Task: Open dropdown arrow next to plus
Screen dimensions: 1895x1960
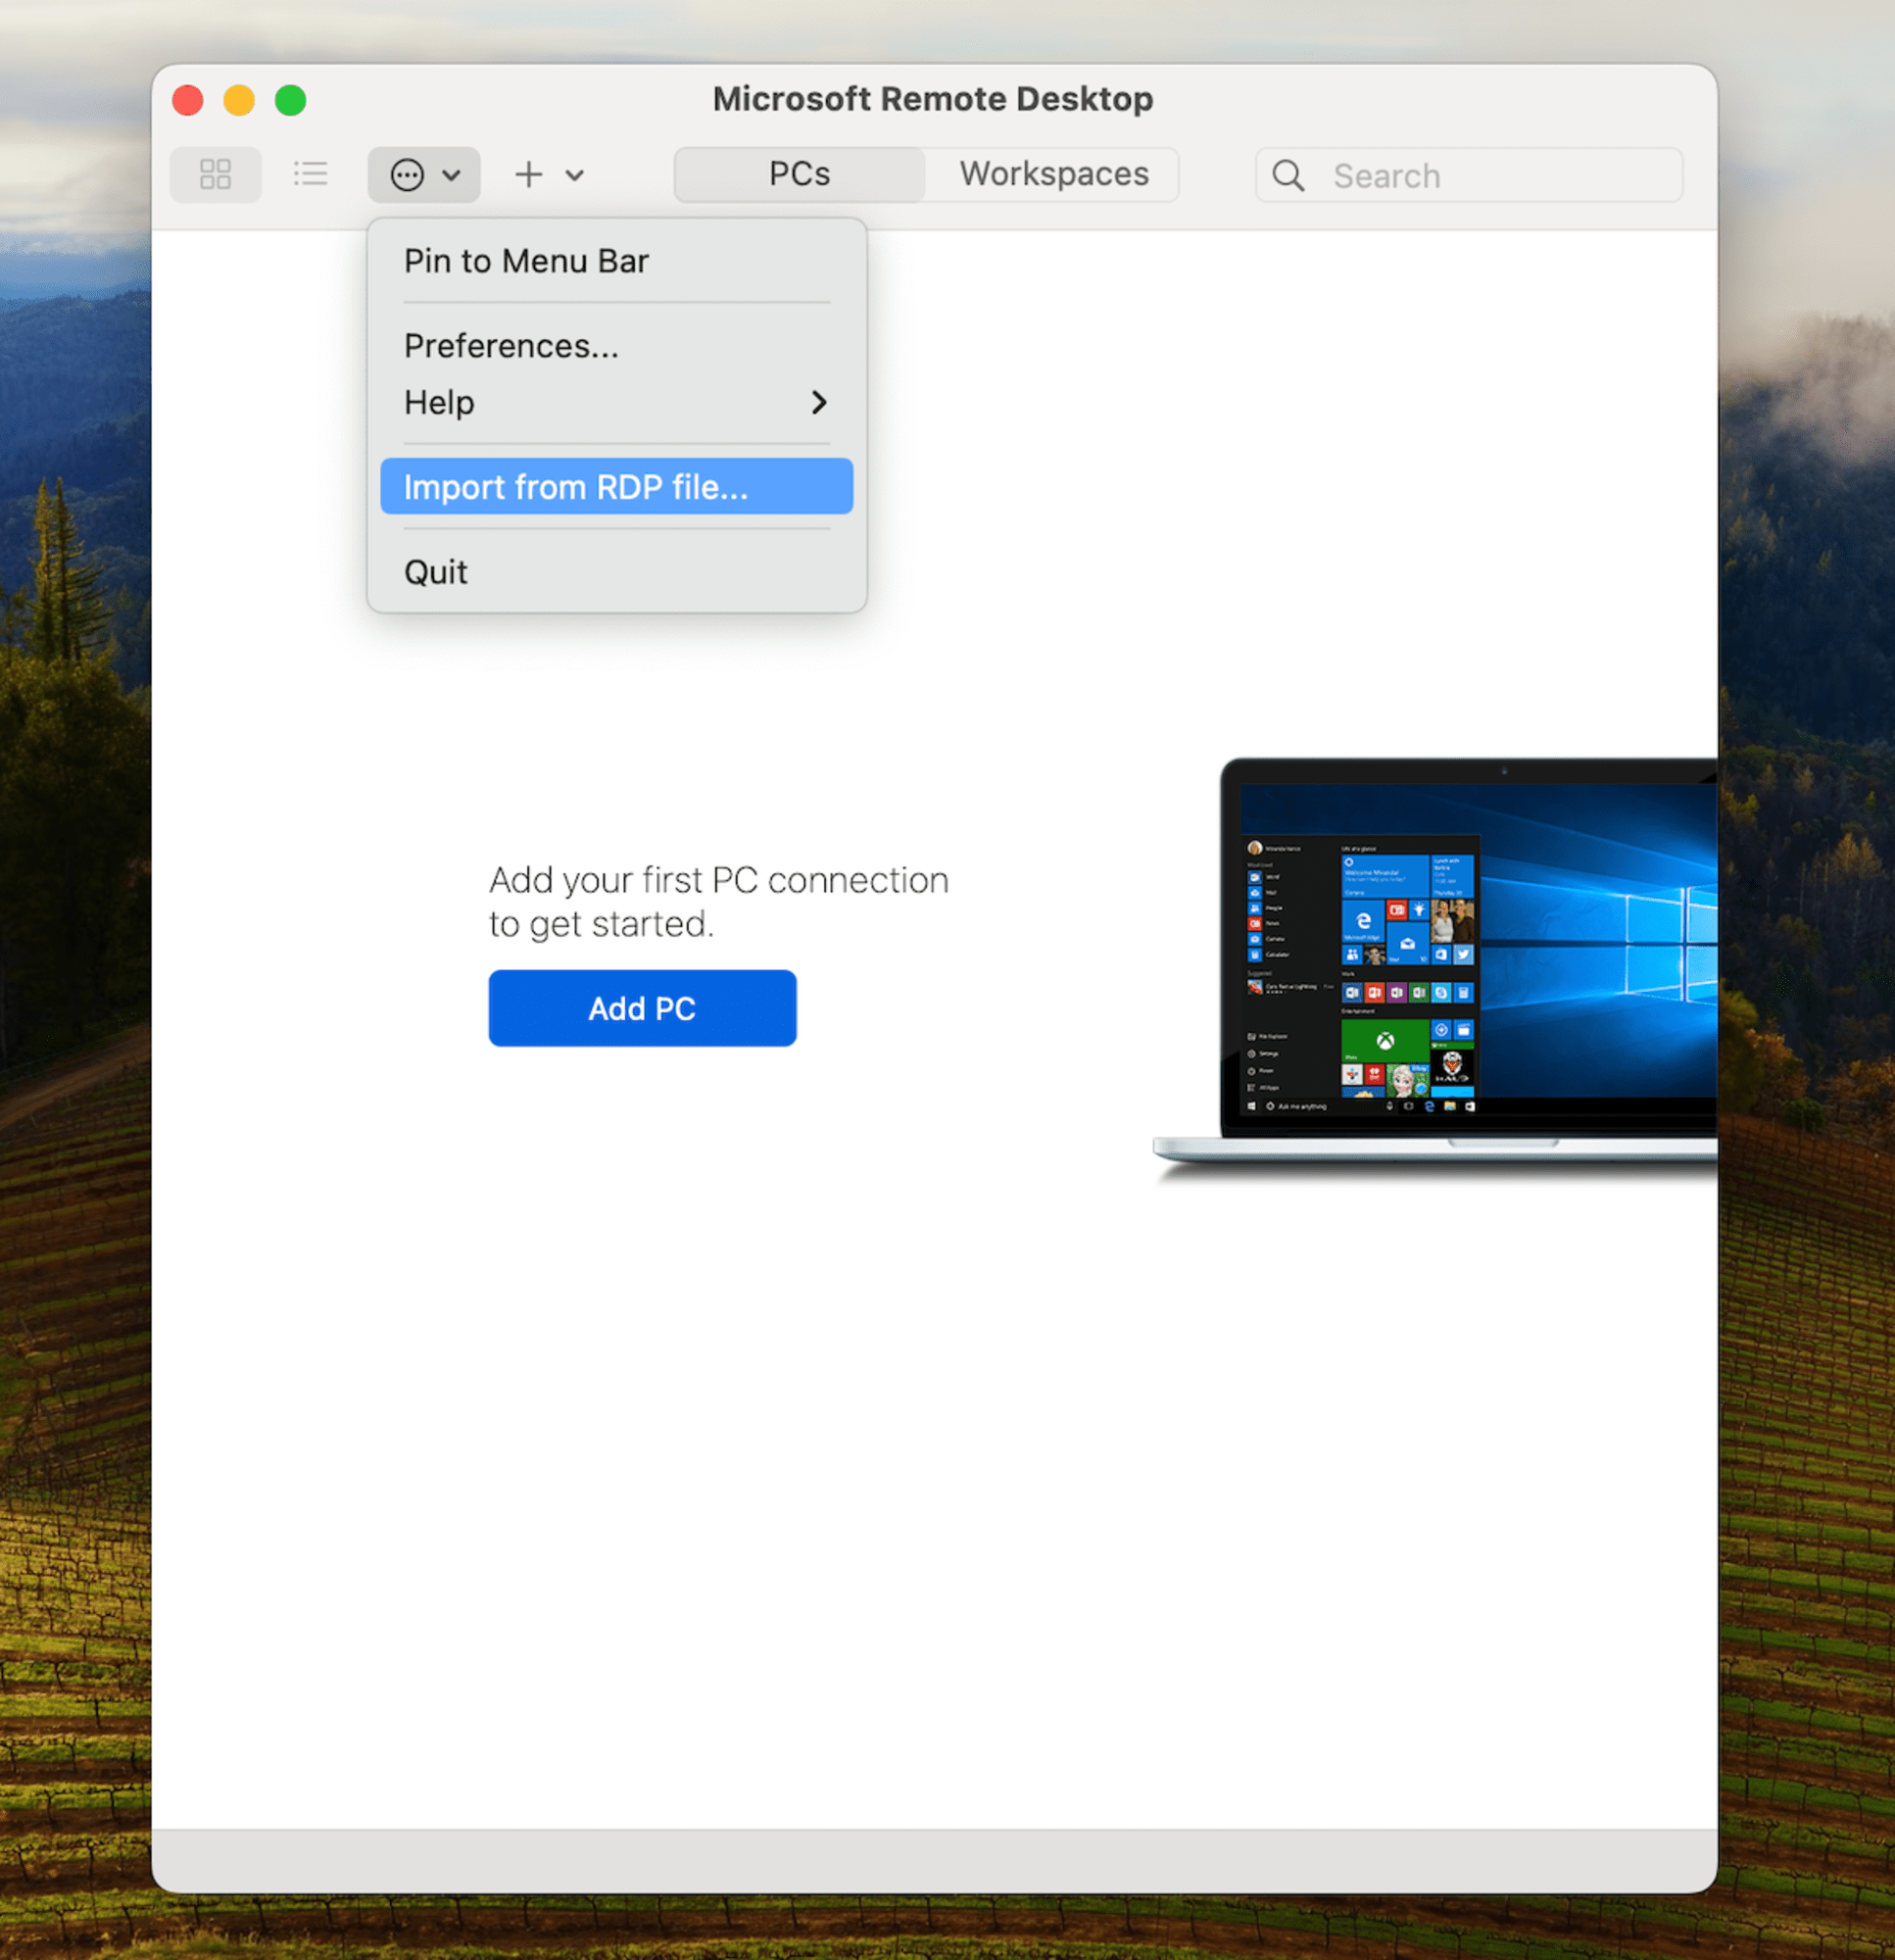Action: point(574,176)
